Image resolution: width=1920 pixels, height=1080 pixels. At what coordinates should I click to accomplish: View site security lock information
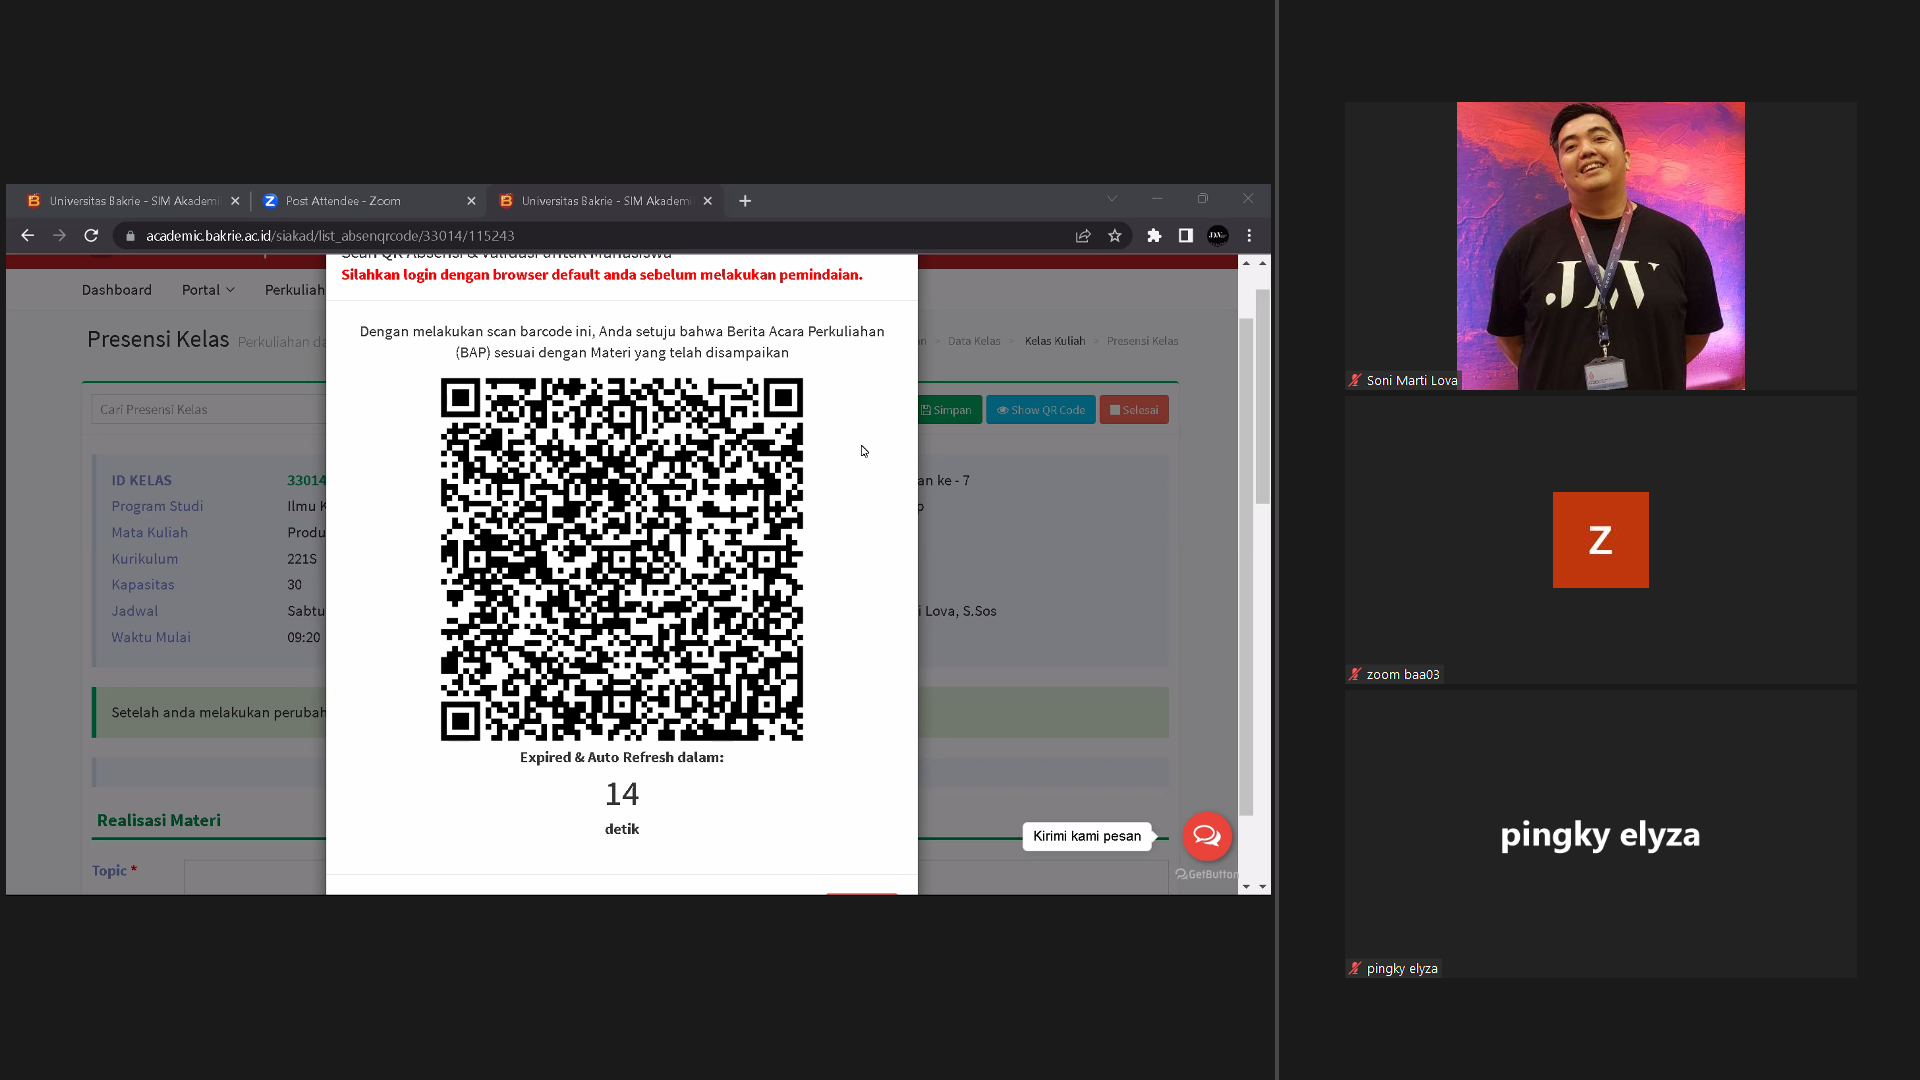[130, 236]
